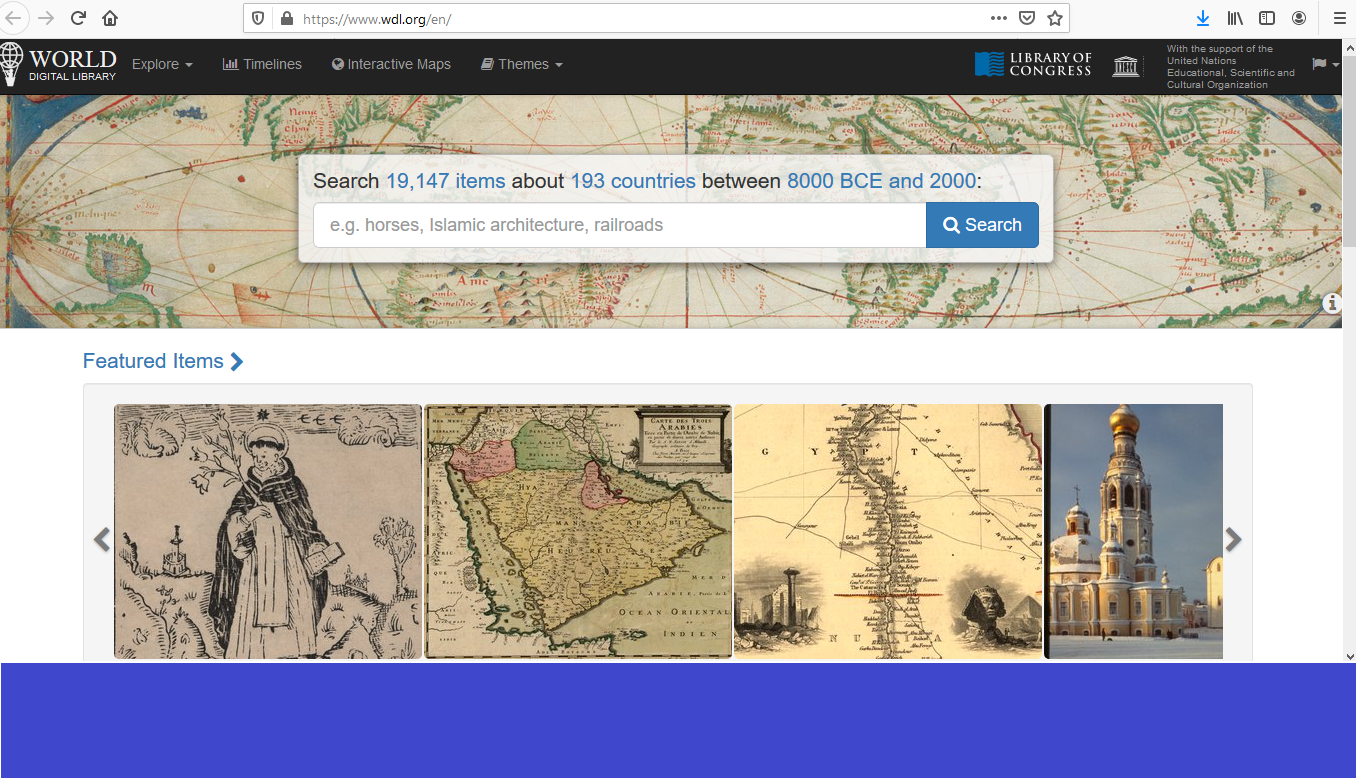Viewport: 1356px width, 778px height.
Task: Click the browser back arrow
Action: [x=12, y=18]
